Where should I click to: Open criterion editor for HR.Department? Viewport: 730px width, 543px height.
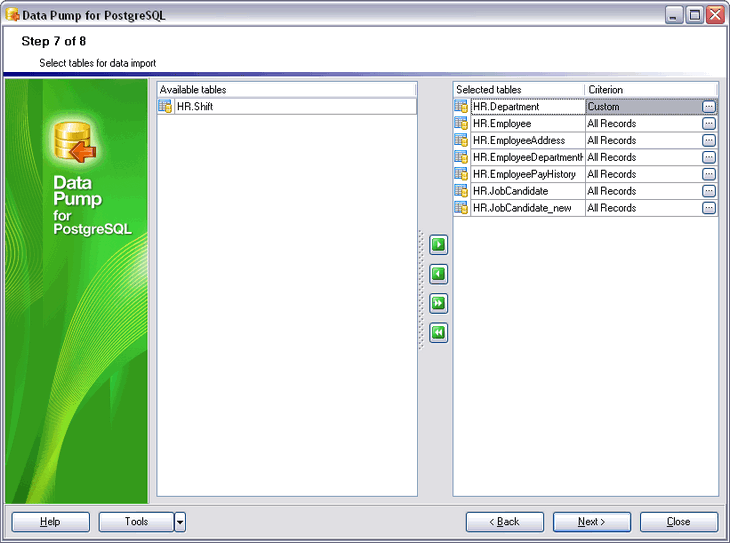click(708, 107)
